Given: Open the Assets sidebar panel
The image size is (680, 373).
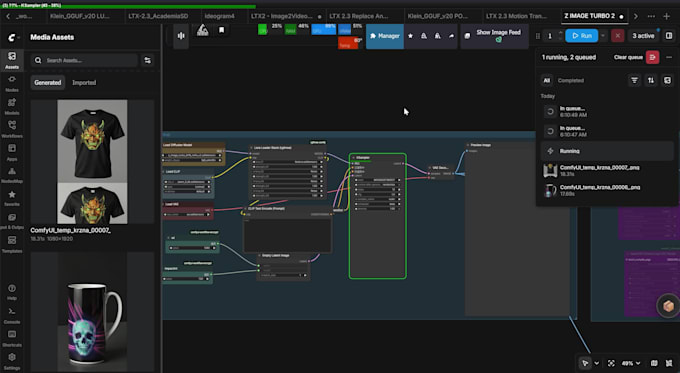Looking at the screenshot, I should (x=12, y=60).
